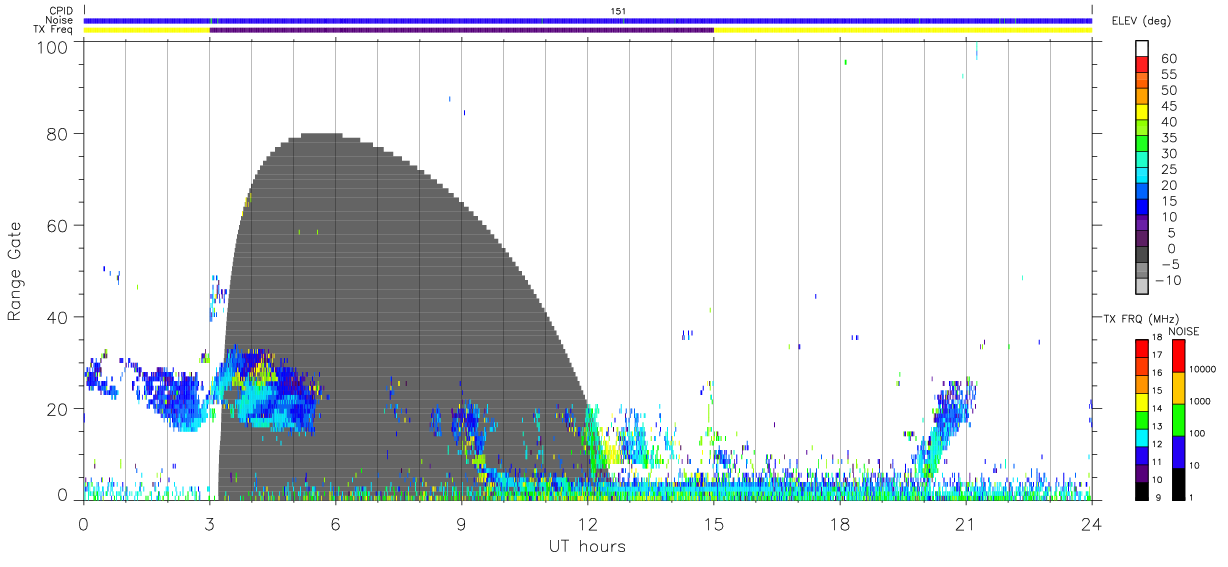Click the NOISE colorbar title

(1184, 330)
